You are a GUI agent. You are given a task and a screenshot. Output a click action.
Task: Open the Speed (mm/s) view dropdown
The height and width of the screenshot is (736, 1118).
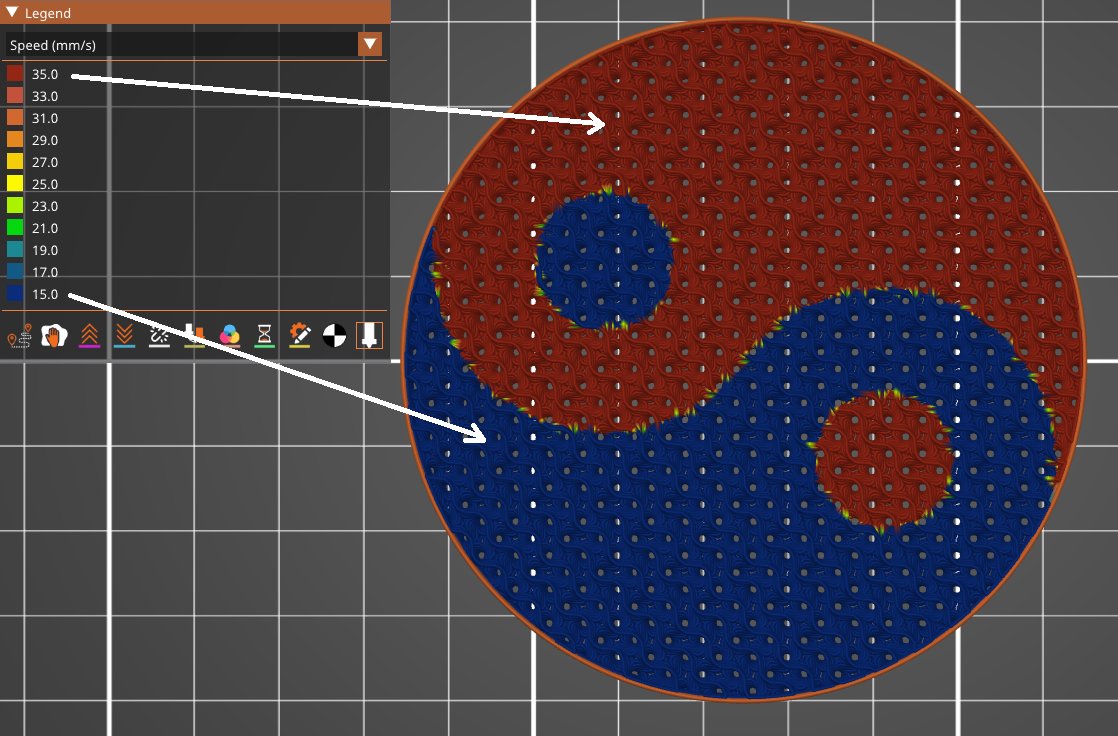click(370, 44)
